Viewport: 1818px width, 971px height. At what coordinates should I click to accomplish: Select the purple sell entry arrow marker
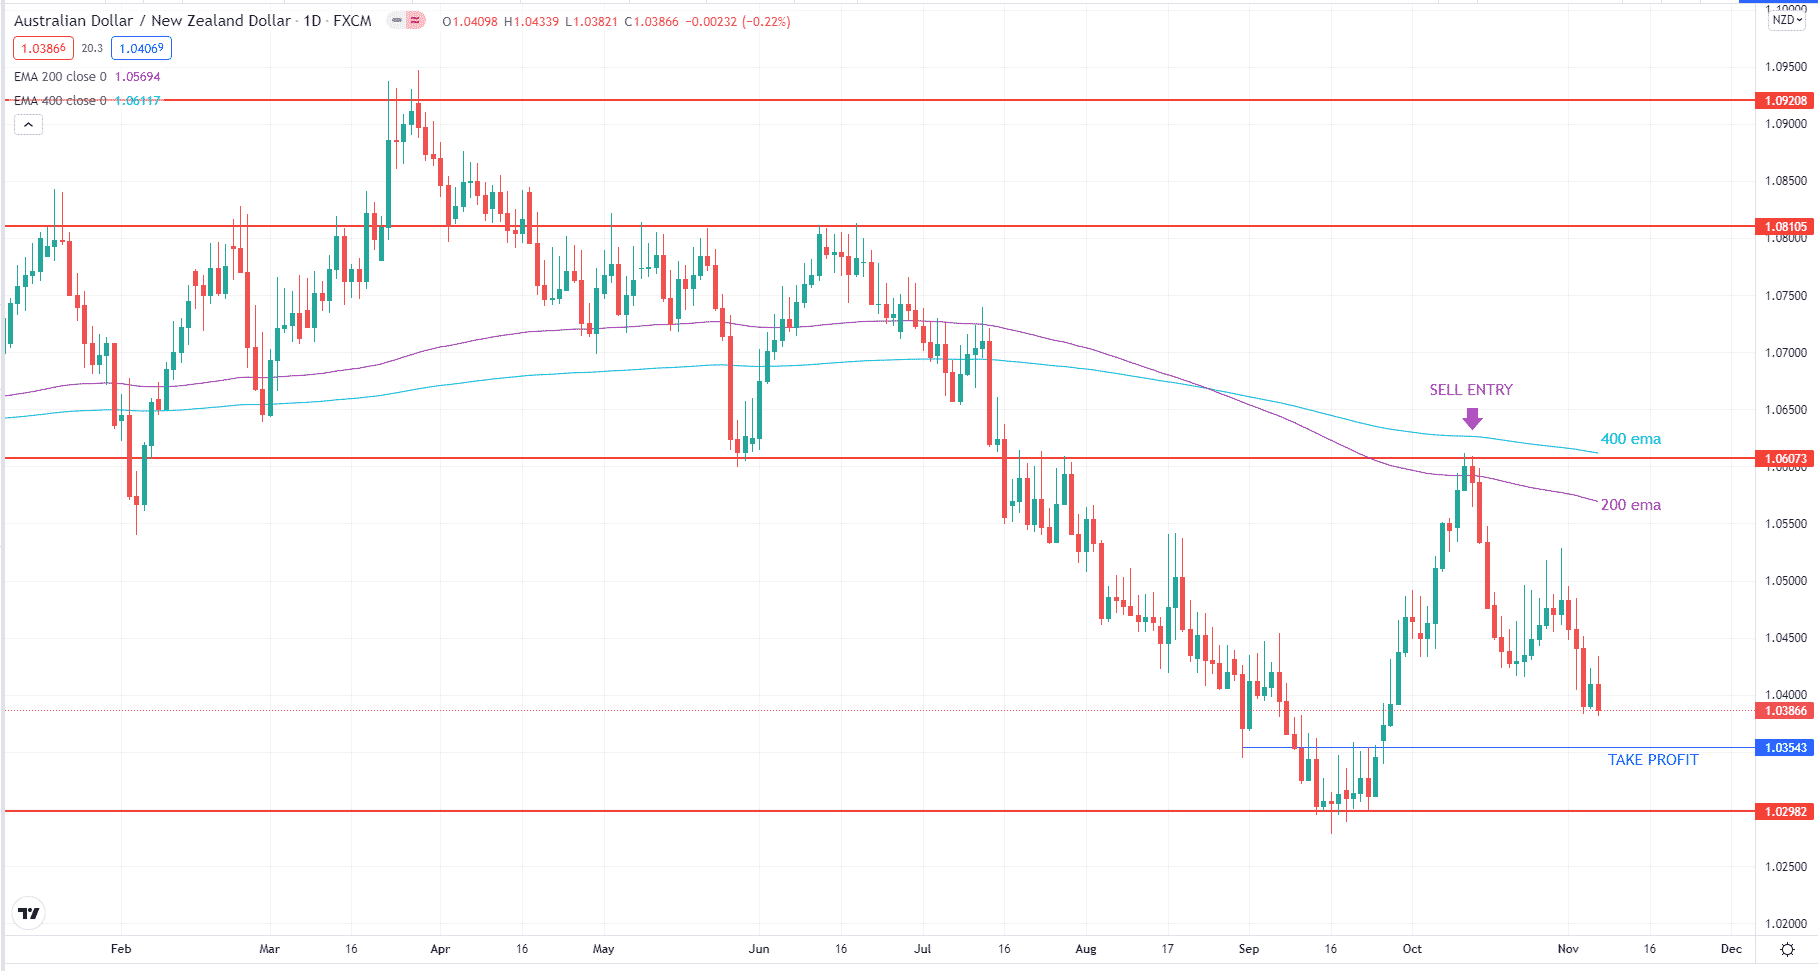click(1472, 418)
